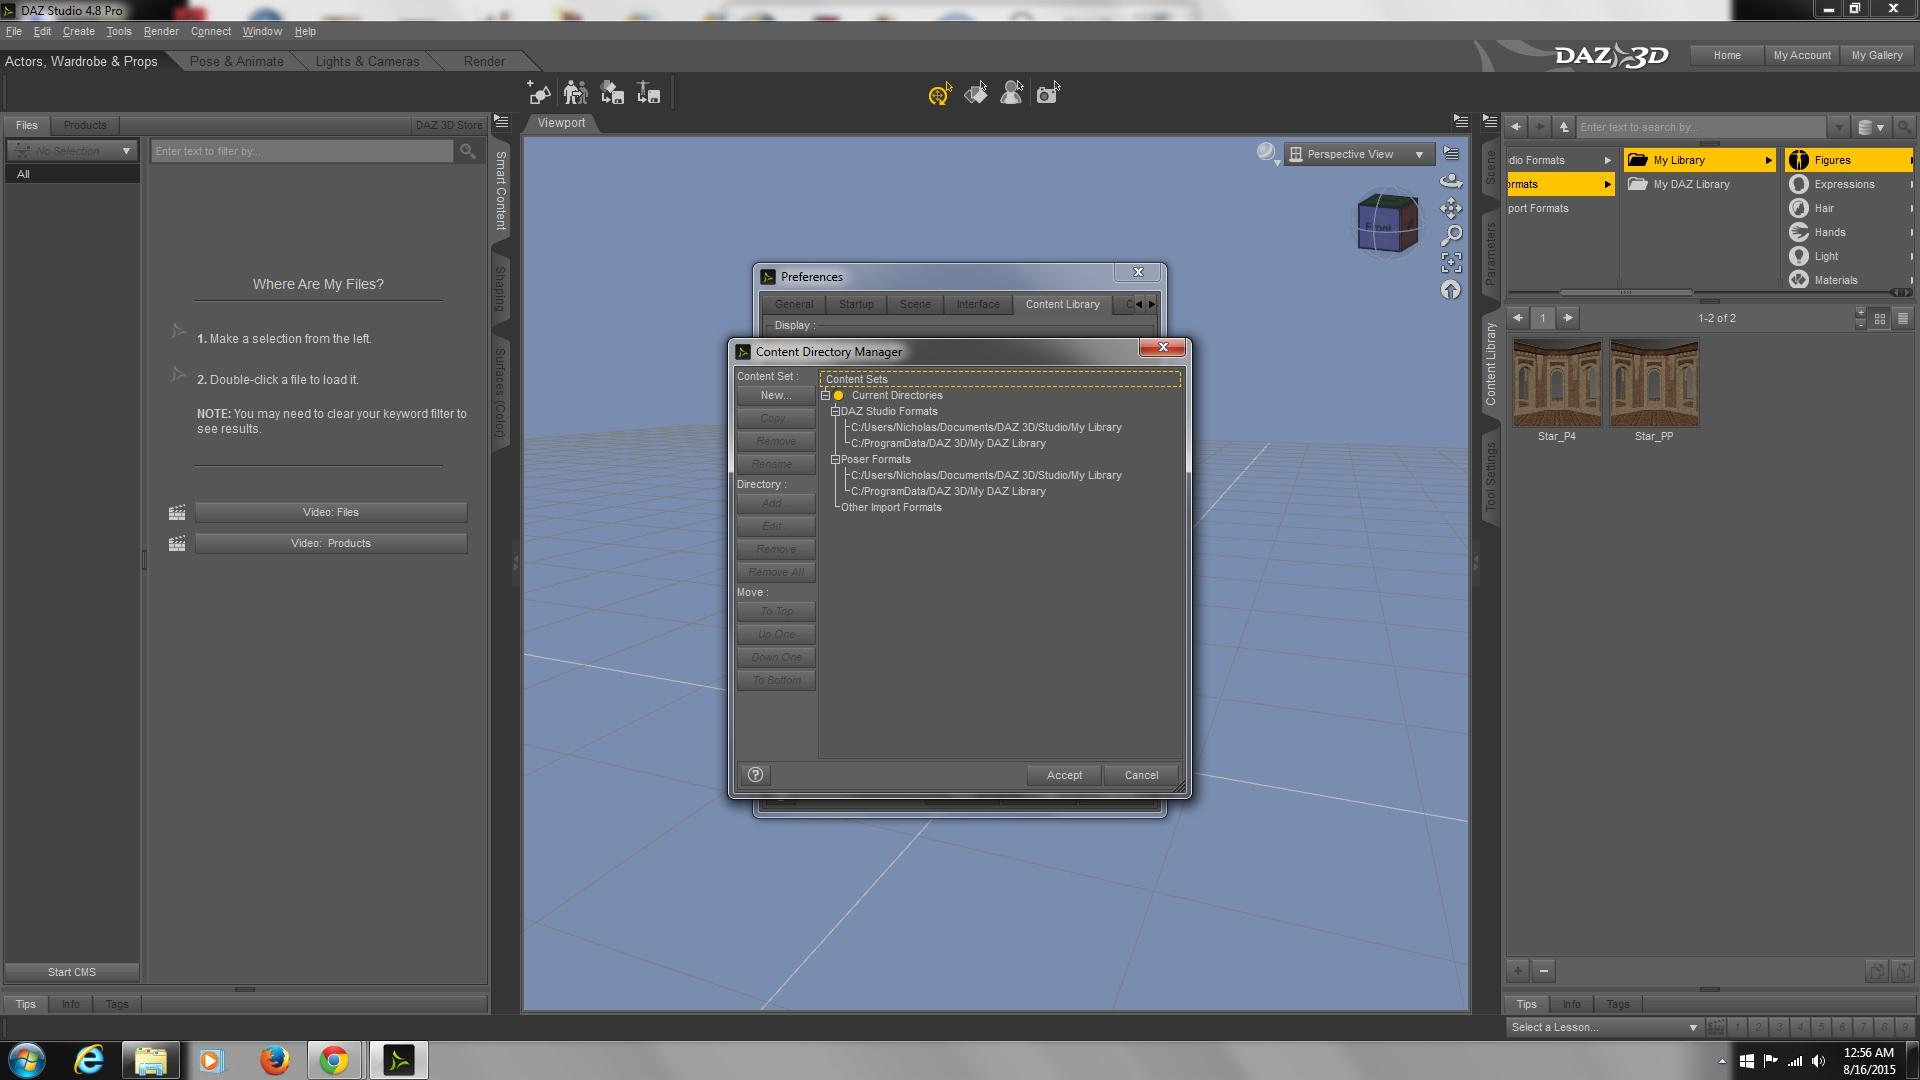
Task: Collapse the Current Directories tree node
Action: click(826, 396)
